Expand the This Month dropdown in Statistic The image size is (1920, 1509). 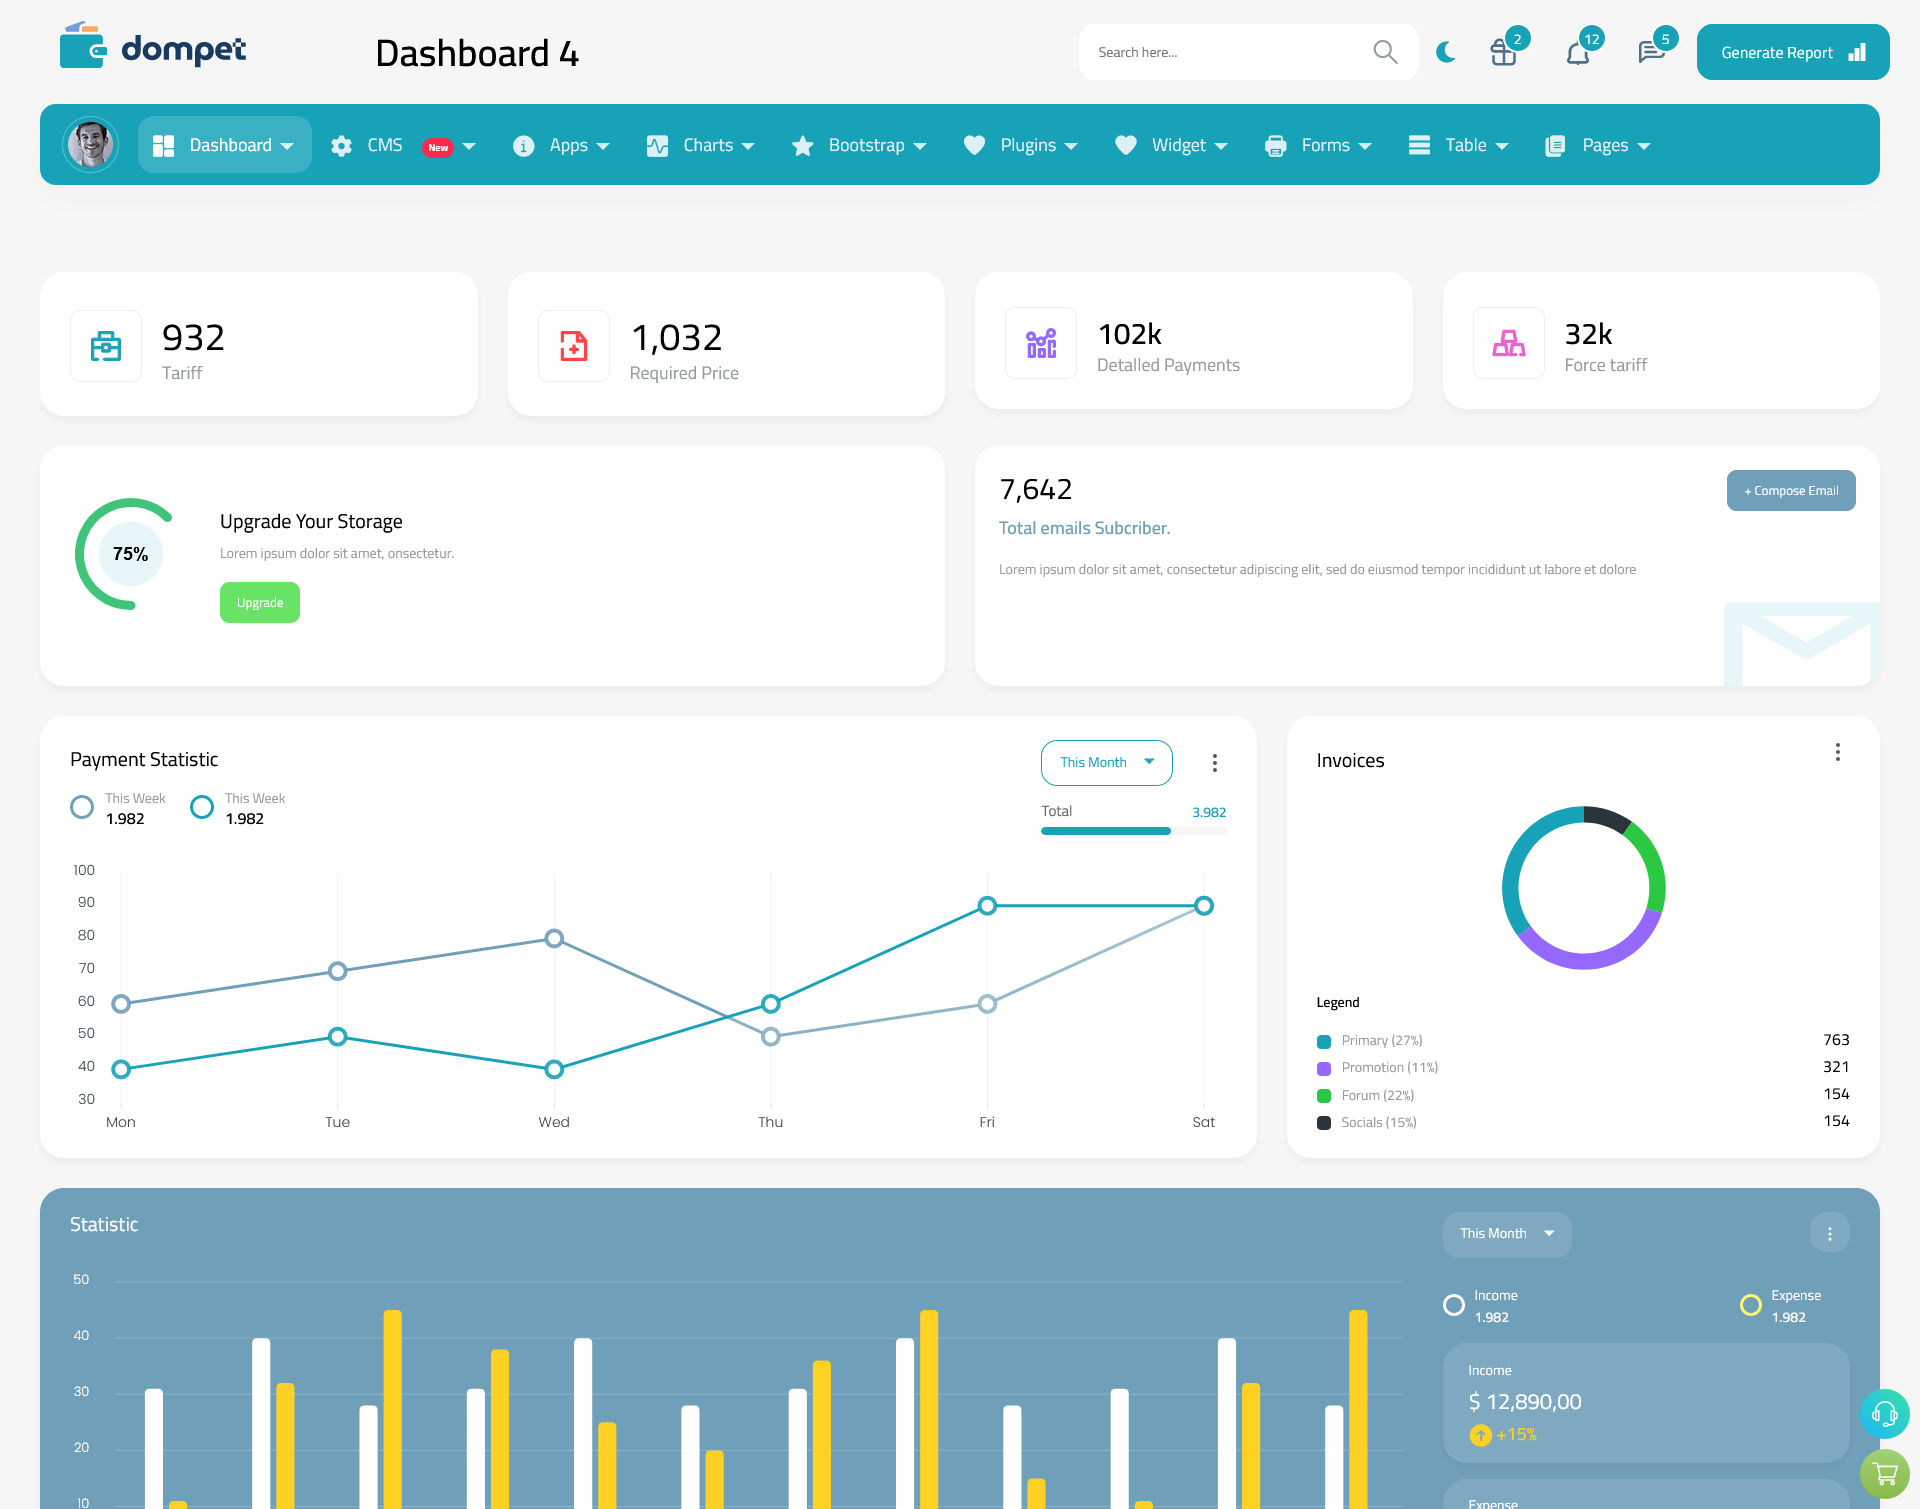[x=1504, y=1233]
